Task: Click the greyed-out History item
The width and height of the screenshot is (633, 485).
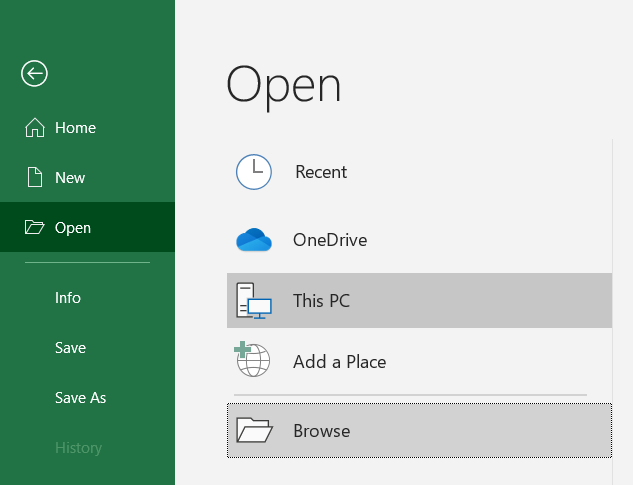Action: pyautogui.click(x=78, y=448)
